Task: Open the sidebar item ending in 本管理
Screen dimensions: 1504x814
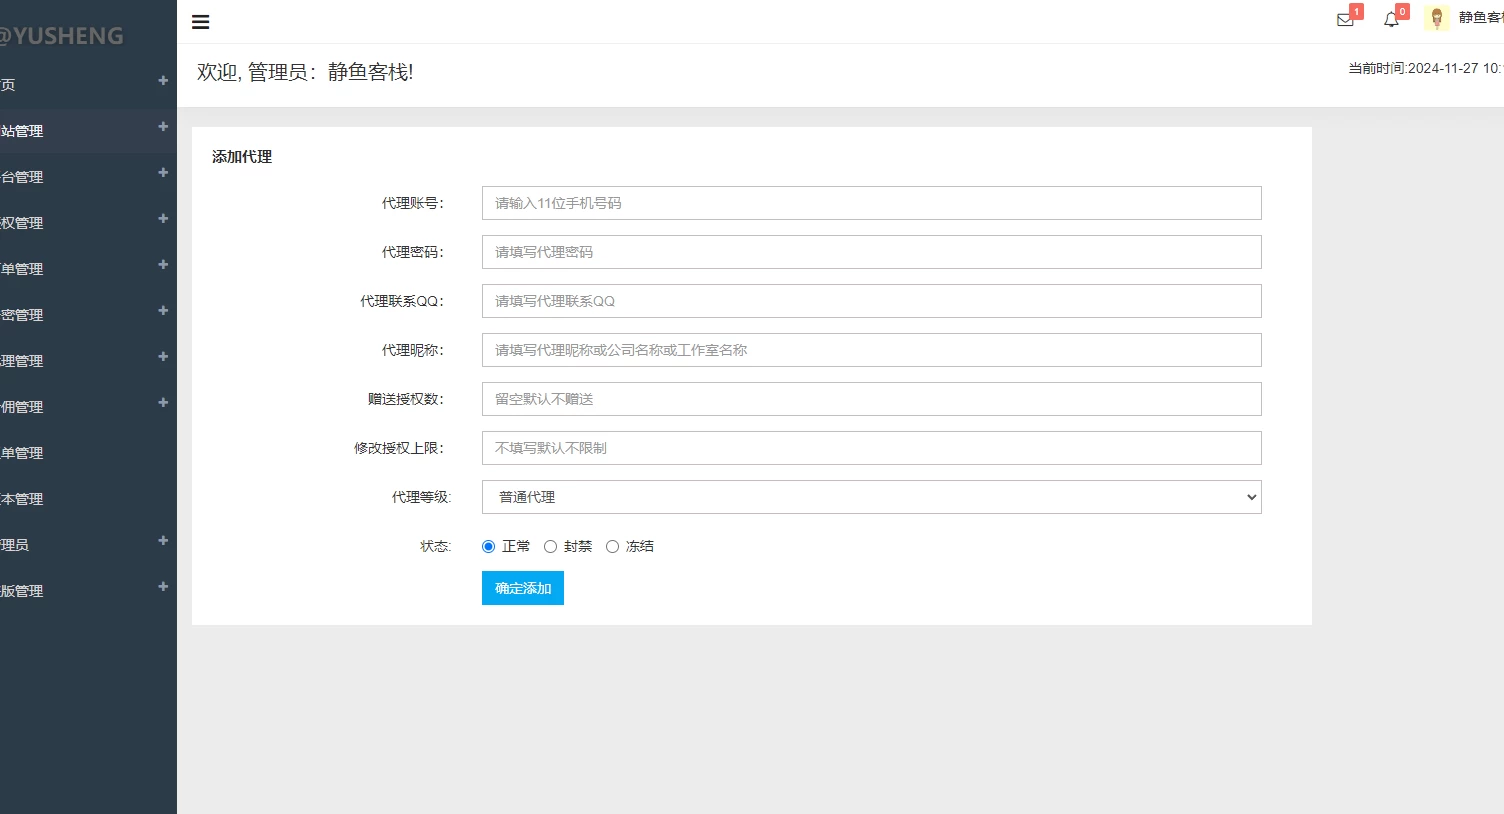Action: pos(22,499)
